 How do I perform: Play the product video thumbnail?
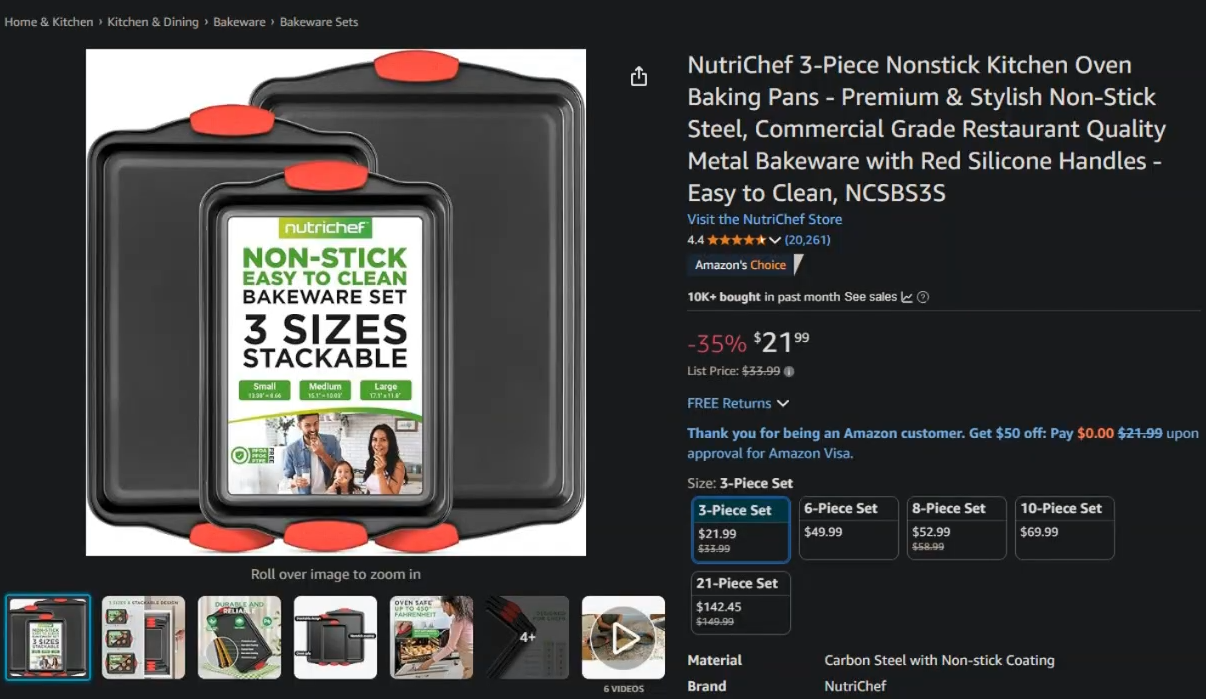tap(623, 638)
